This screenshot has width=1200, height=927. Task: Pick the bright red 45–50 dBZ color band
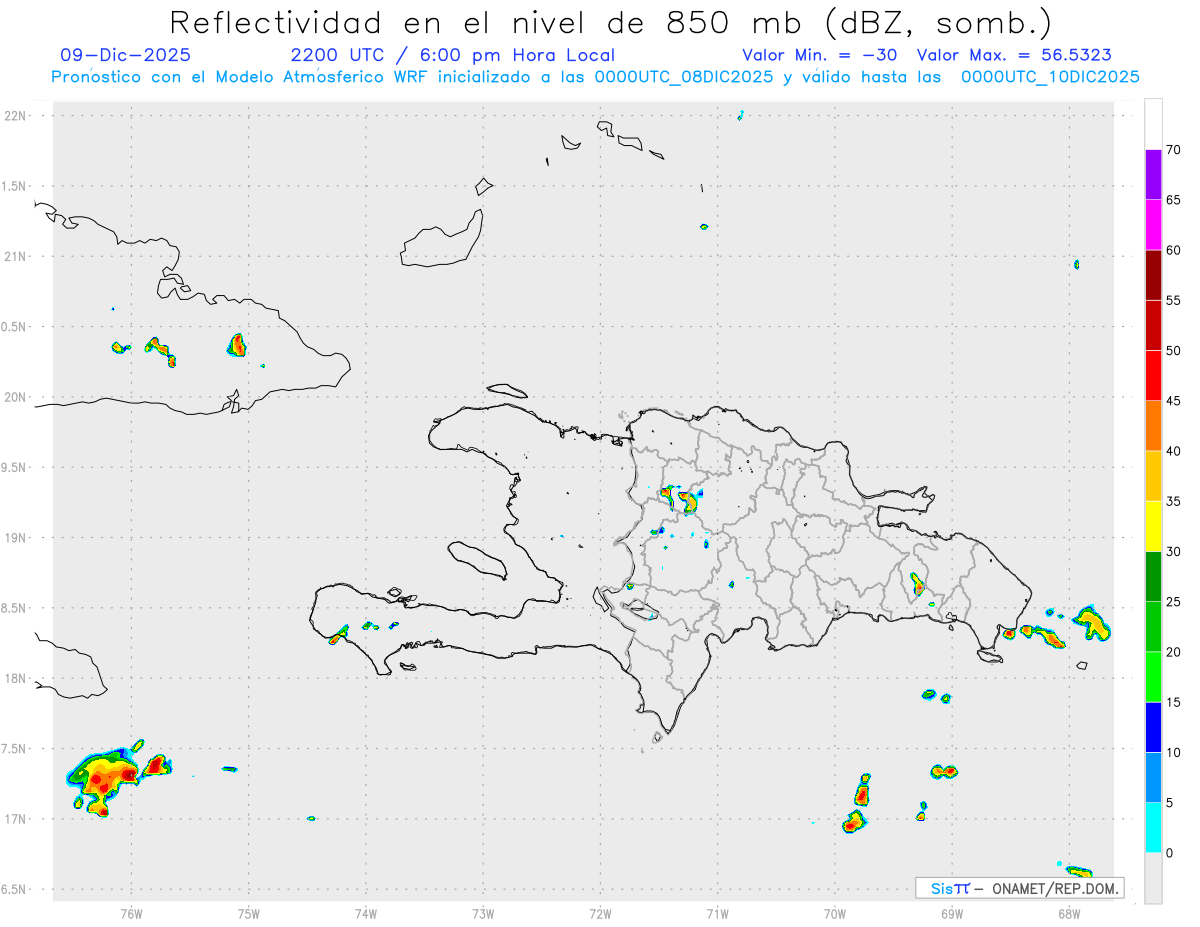(1153, 375)
